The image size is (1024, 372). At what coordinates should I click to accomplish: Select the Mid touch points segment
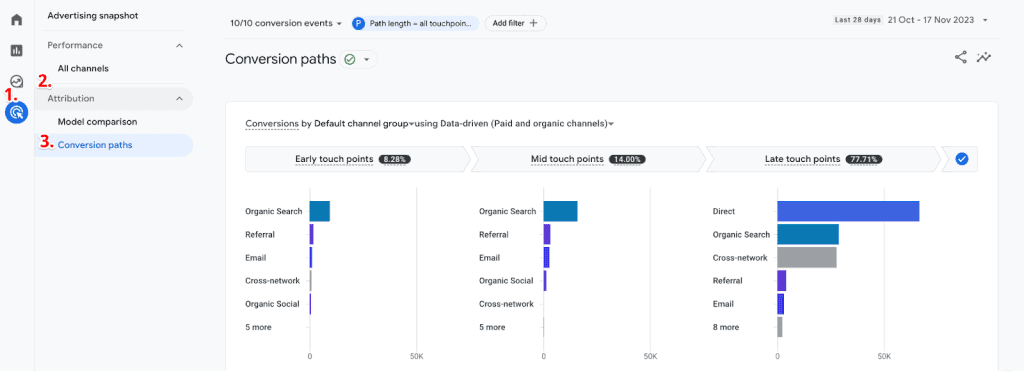click(588, 159)
